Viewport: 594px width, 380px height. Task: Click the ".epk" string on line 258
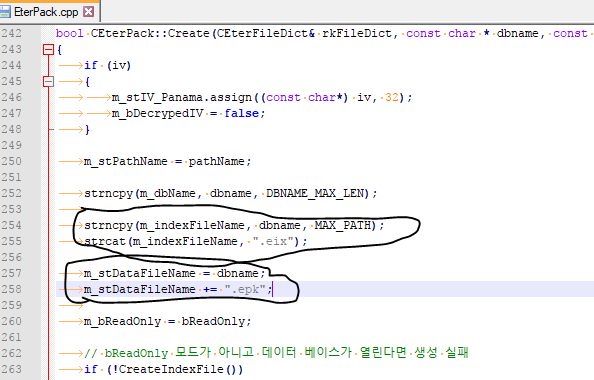[x=245, y=290]
